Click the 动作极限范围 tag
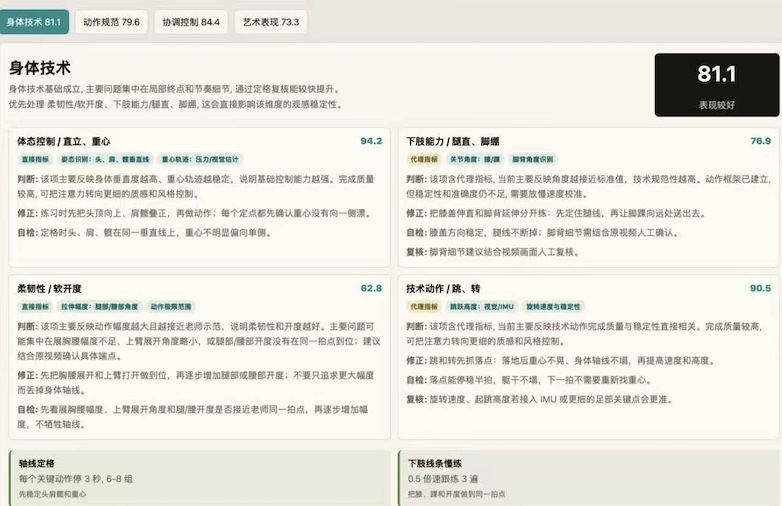This screenshot has height=506, width=782. (x=171, y=307)
